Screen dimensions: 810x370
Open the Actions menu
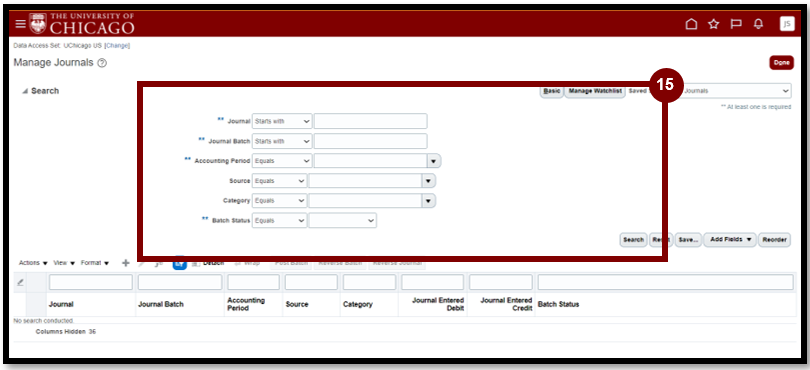pos(33,263)
